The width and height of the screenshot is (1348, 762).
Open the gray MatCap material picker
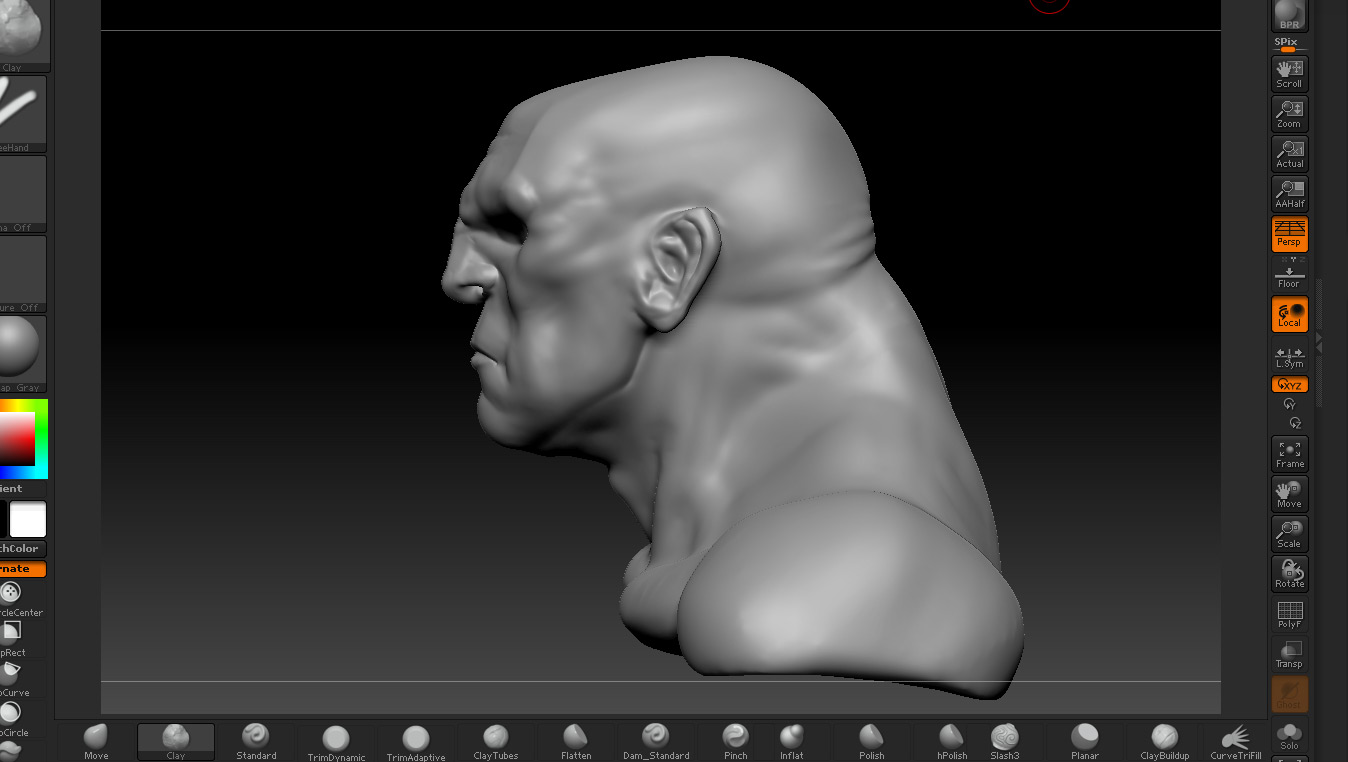(x=22, y=354)
